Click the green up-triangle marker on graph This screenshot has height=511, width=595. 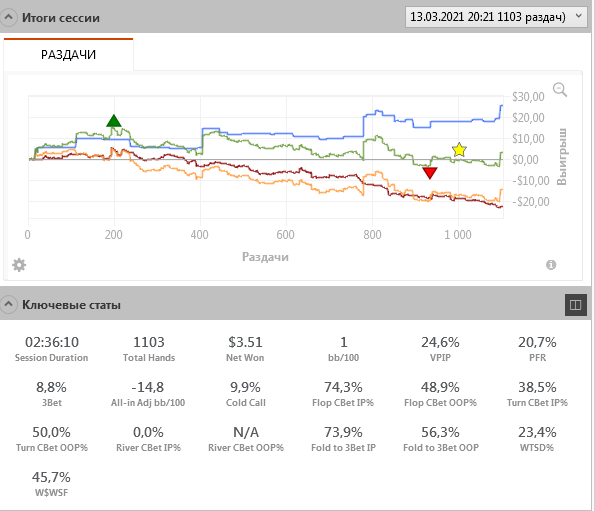(x=114, y=121)
